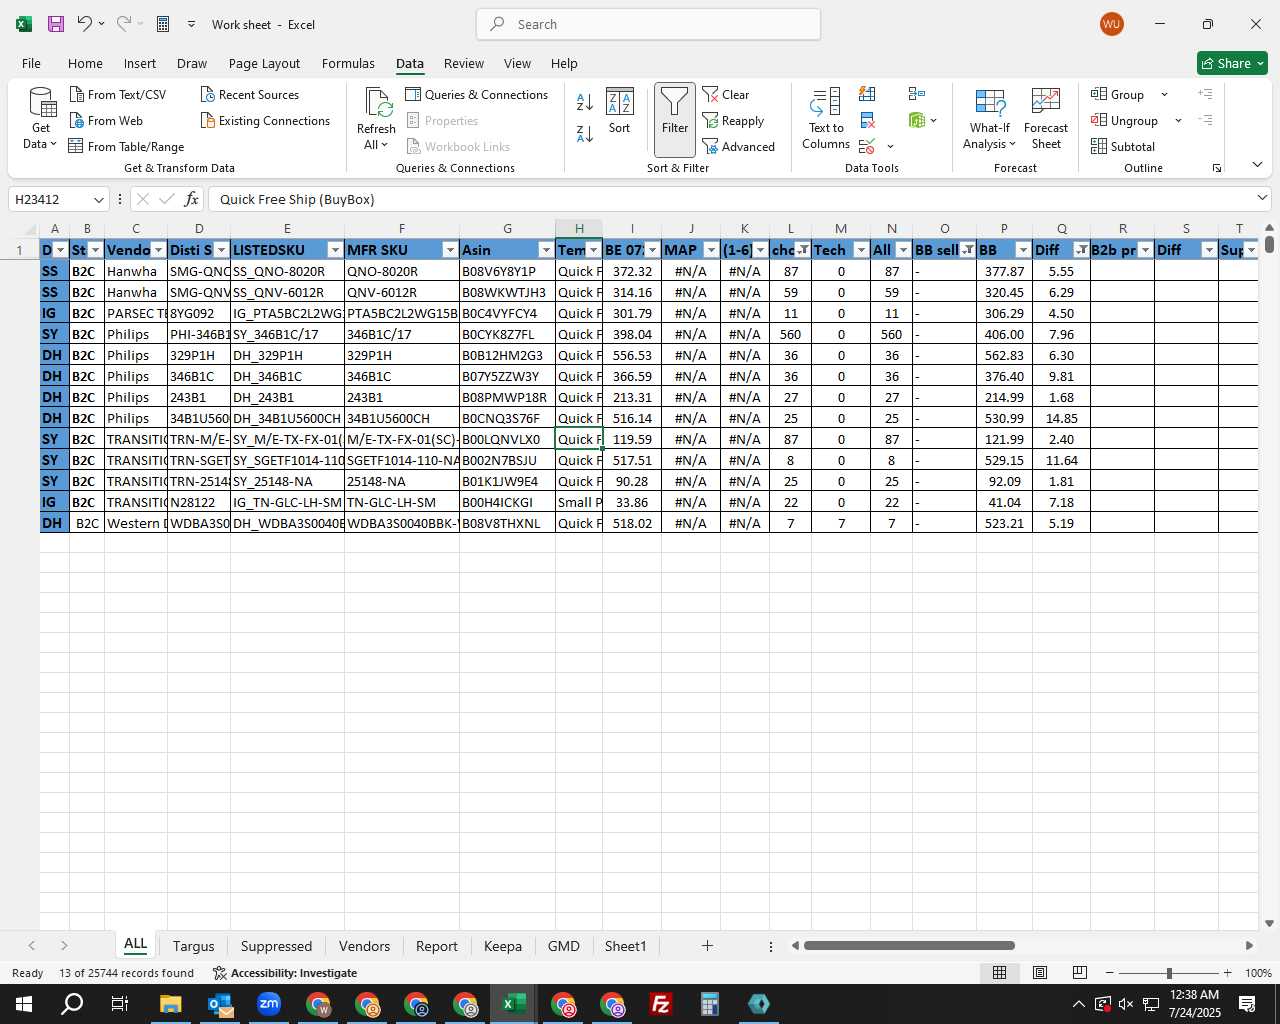Open the Formulas ribbon tab
Screen dimensions: 1280x1024
click(x=348, y=63)
